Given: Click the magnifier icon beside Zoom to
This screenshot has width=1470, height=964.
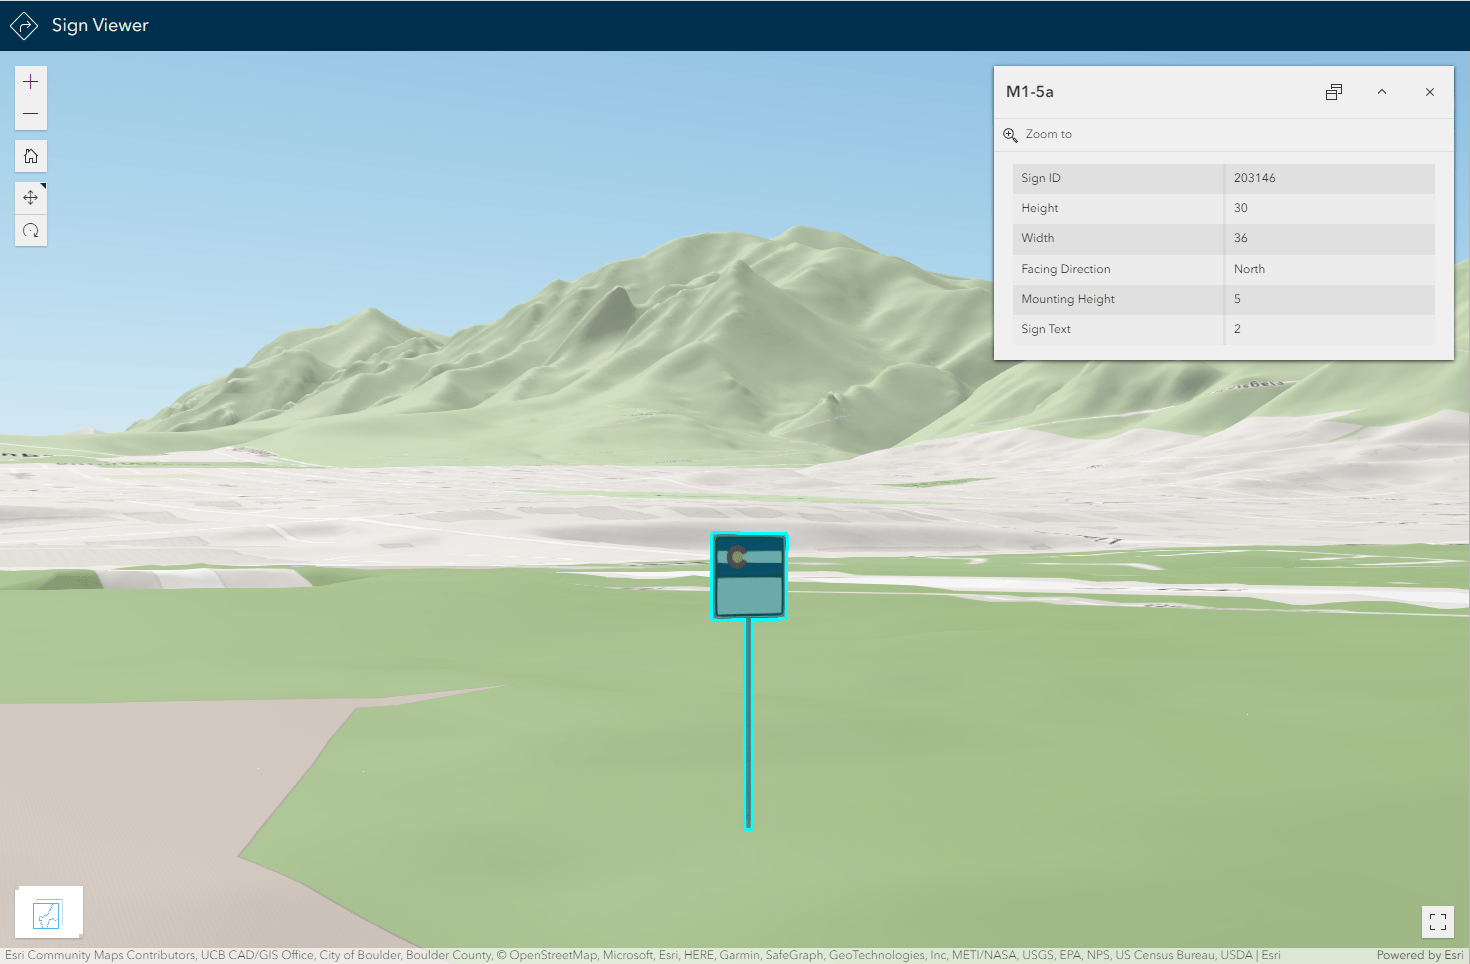Looking at the screenshot, I should [x=1010, y=134].
